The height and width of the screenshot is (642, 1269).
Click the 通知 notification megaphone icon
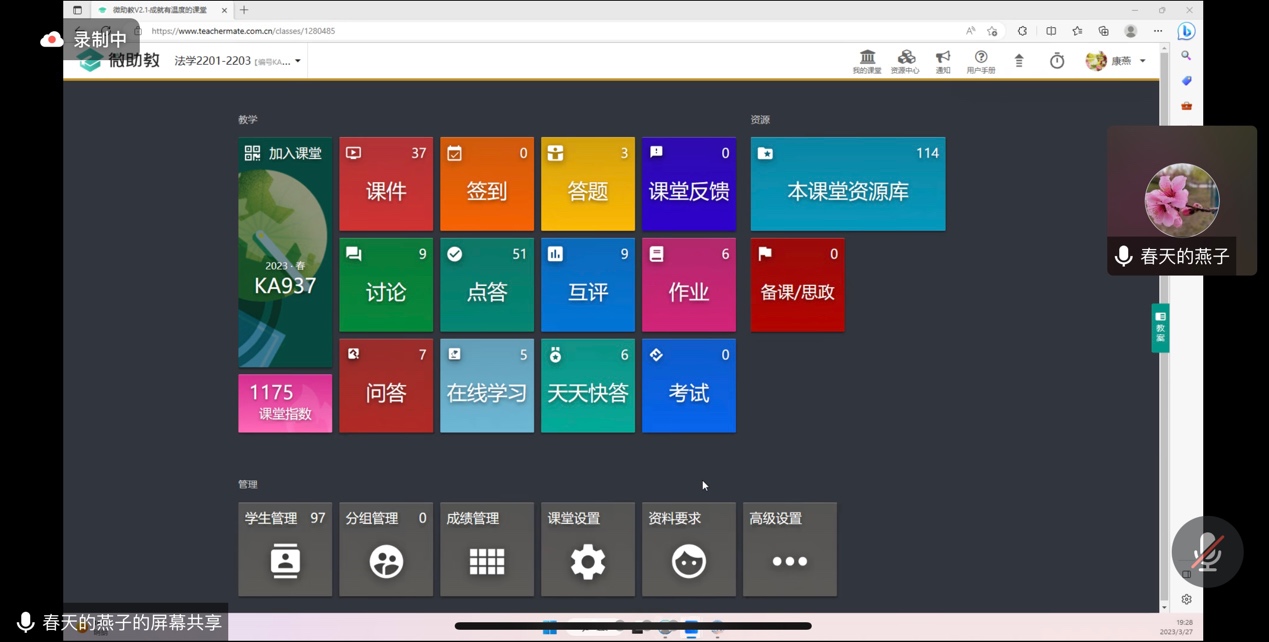(943, 61)
